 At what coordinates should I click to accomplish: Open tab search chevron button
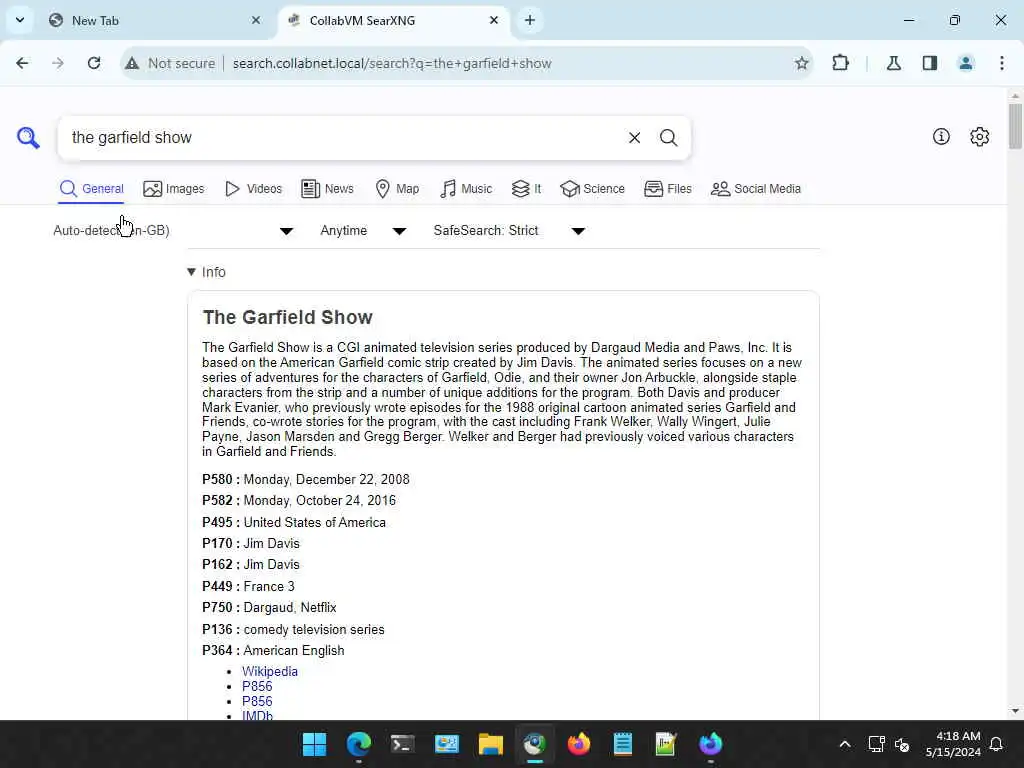pyautogui.click(x=20, y=20)
